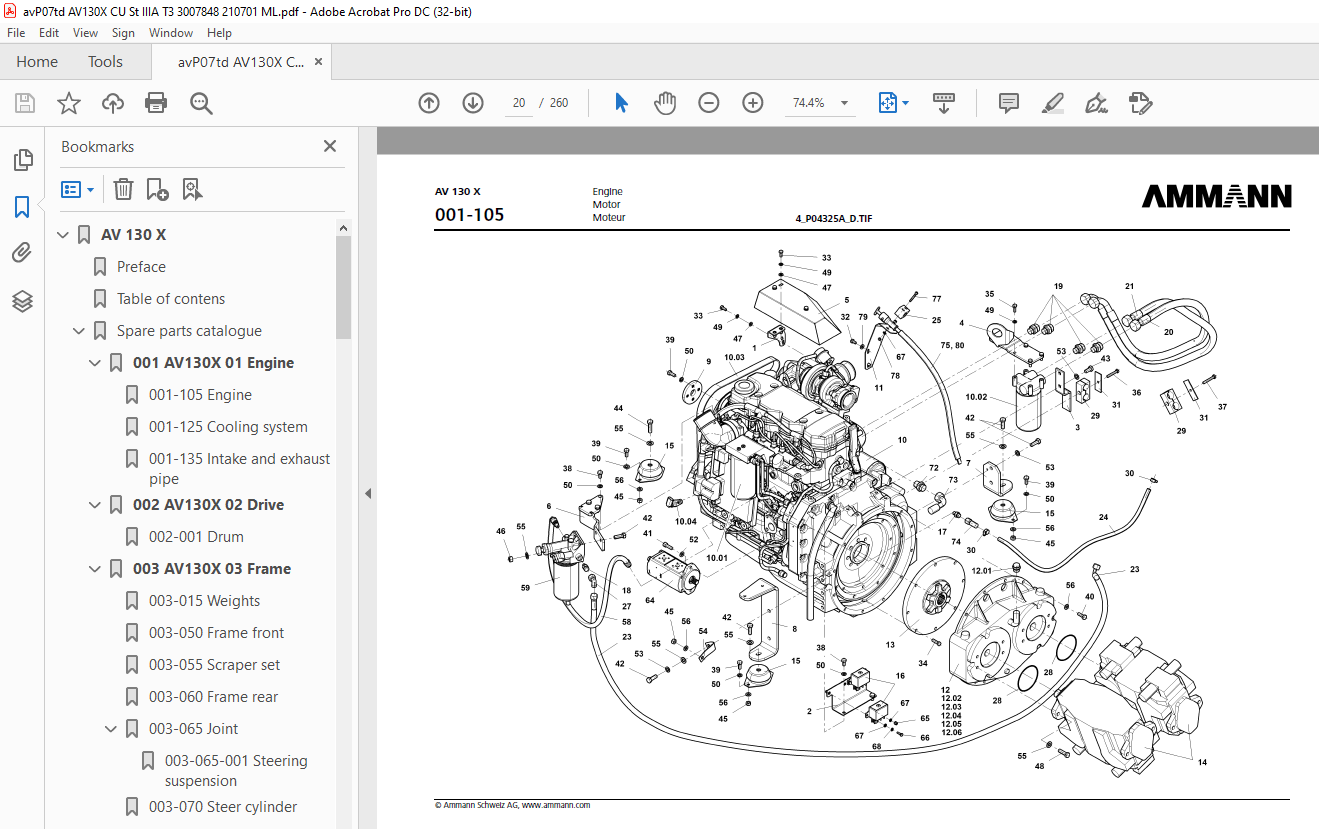Open the View menu

pos(85,33)
